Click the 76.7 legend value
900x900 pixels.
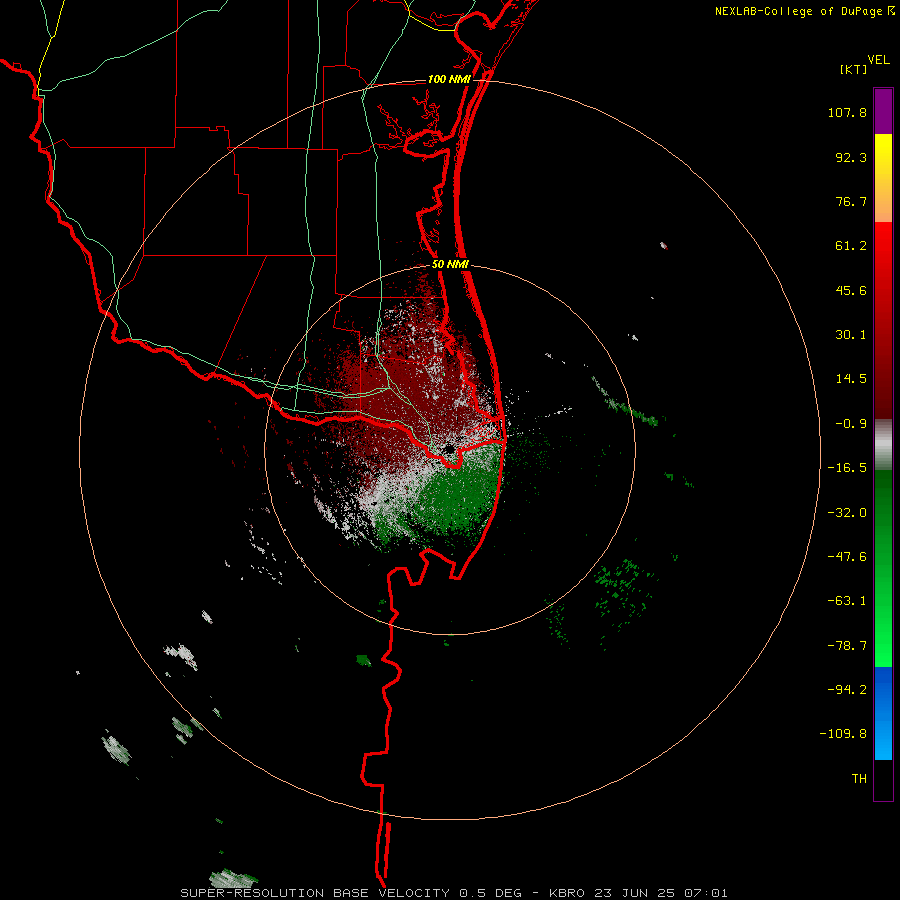click(x=851, y=201)
